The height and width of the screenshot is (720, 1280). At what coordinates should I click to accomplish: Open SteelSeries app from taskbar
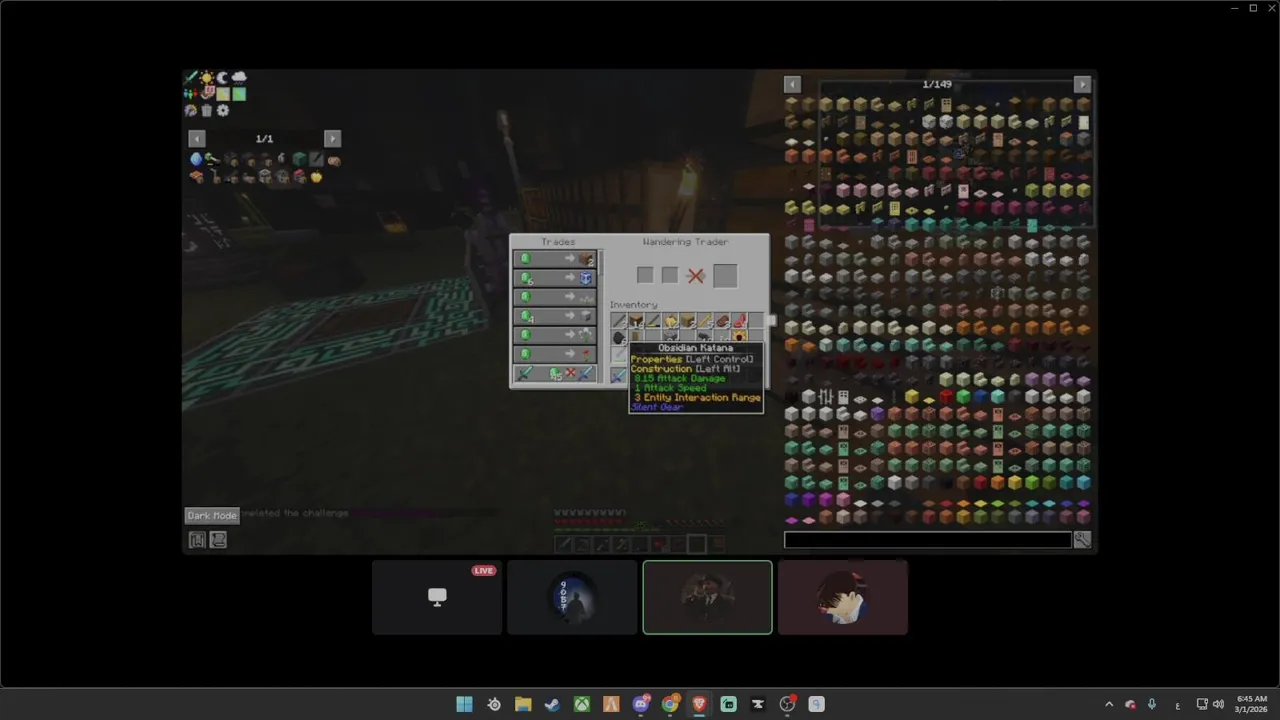click(x=494, y=704)
